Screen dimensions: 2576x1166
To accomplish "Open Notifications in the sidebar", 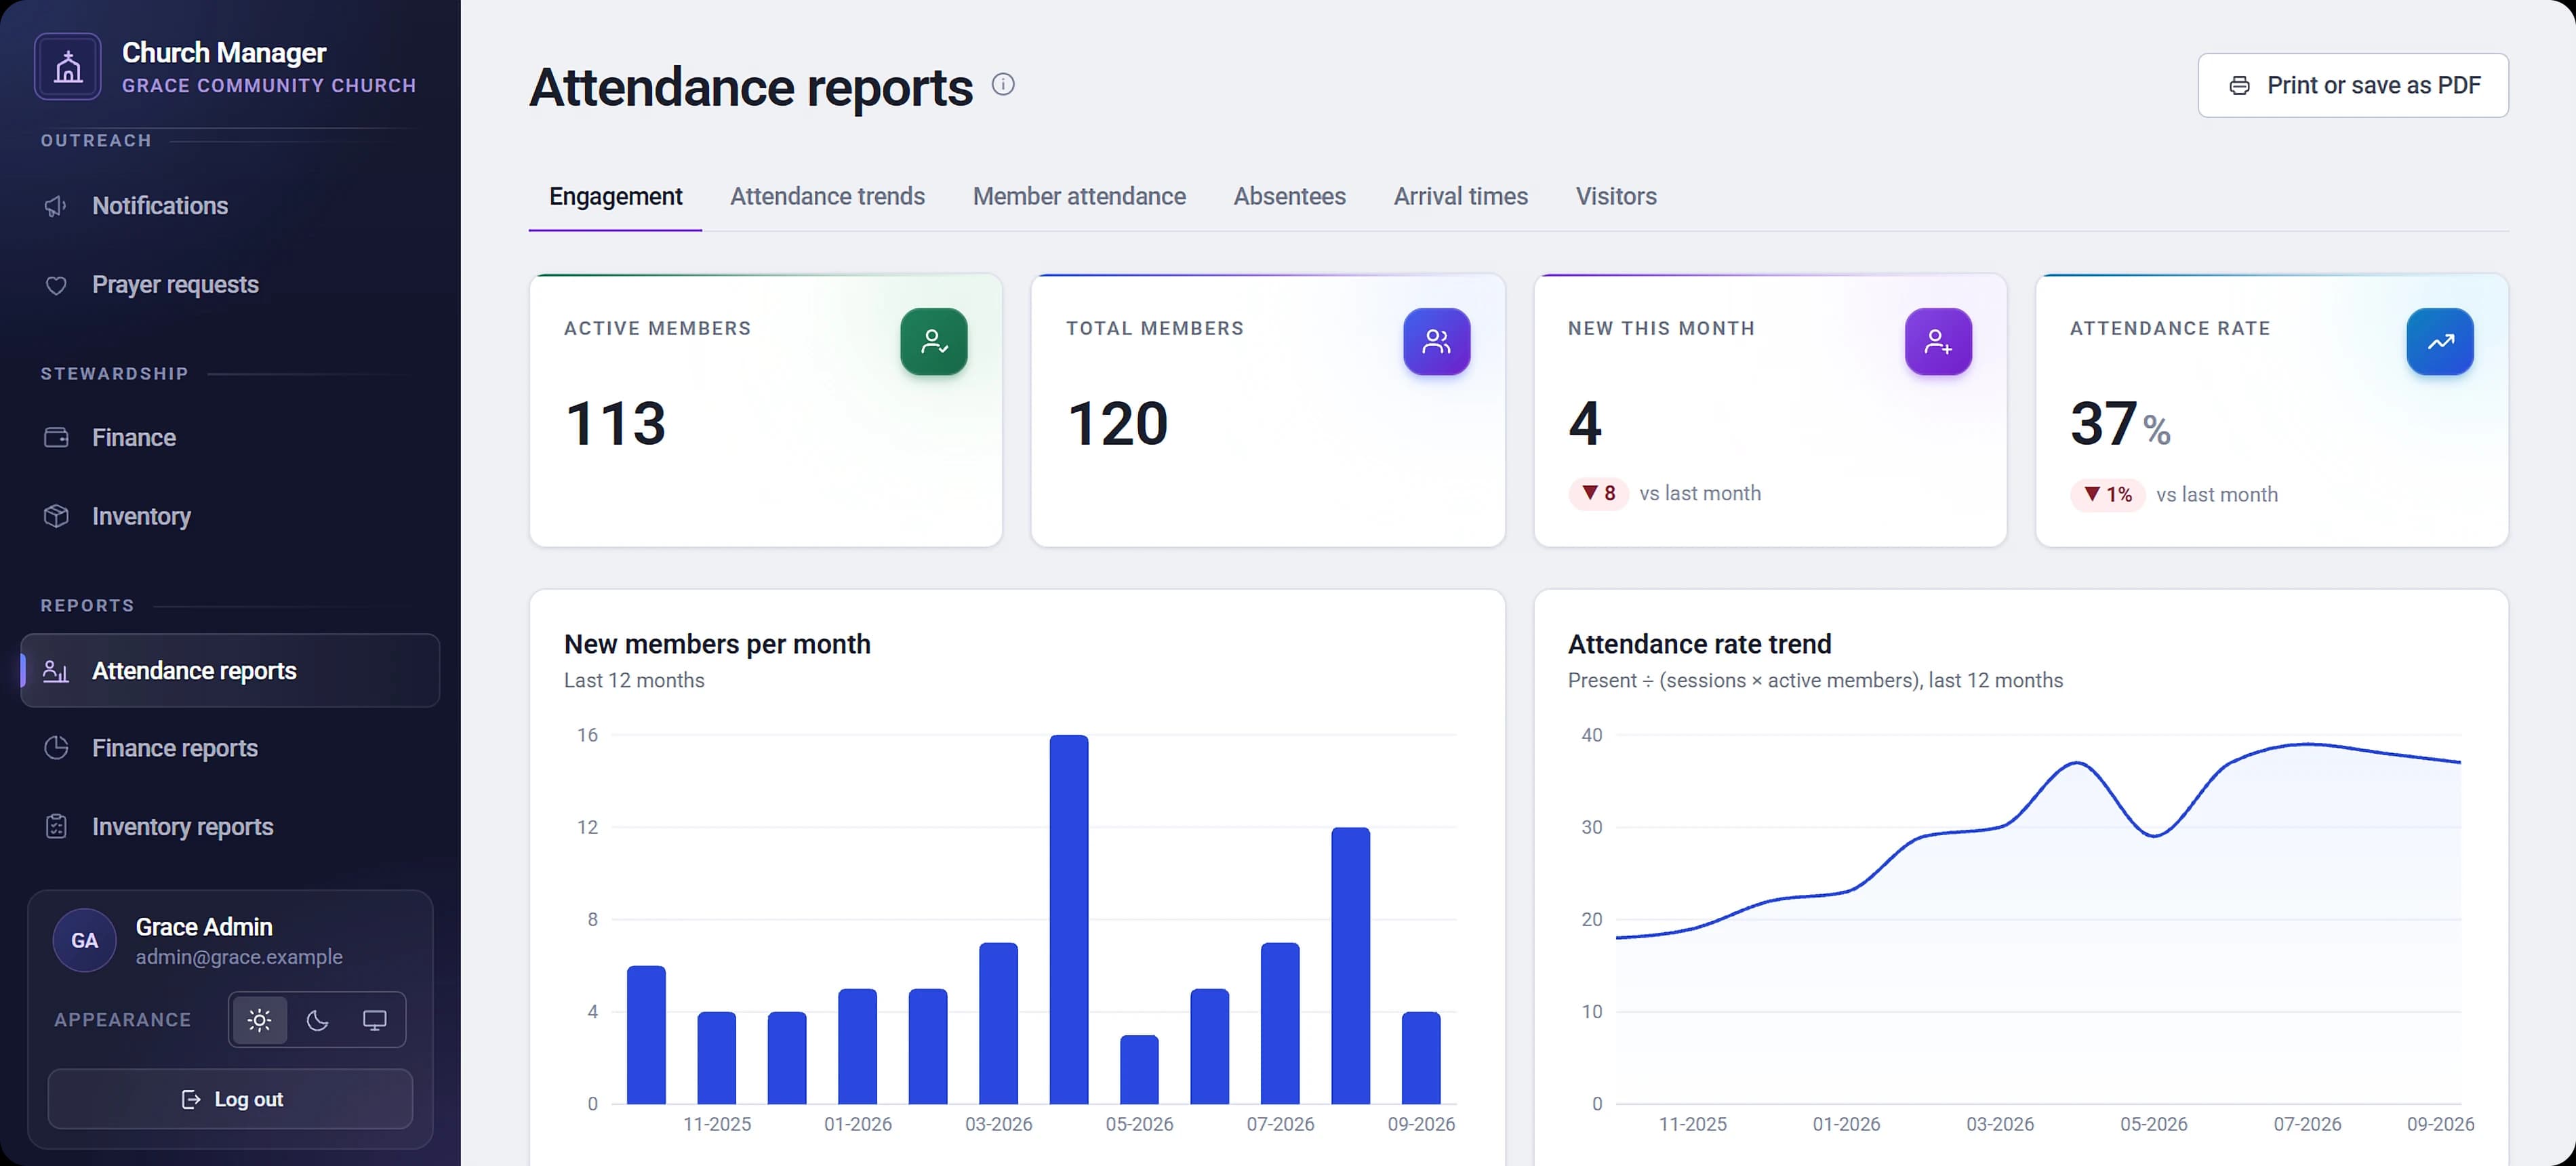I will point(230,206).
